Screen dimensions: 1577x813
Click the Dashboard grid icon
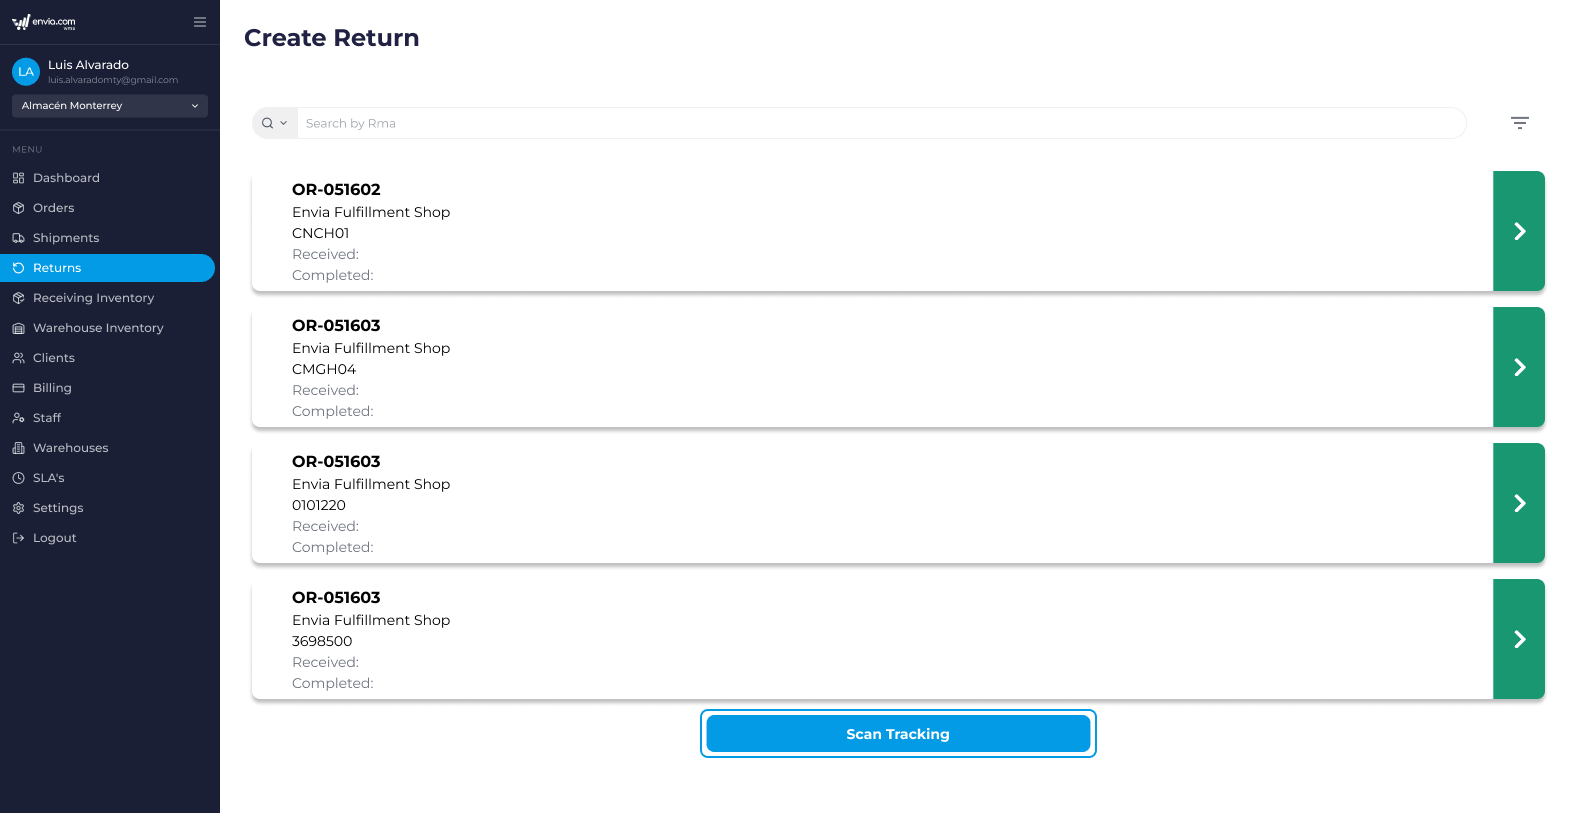click(18, 178)
